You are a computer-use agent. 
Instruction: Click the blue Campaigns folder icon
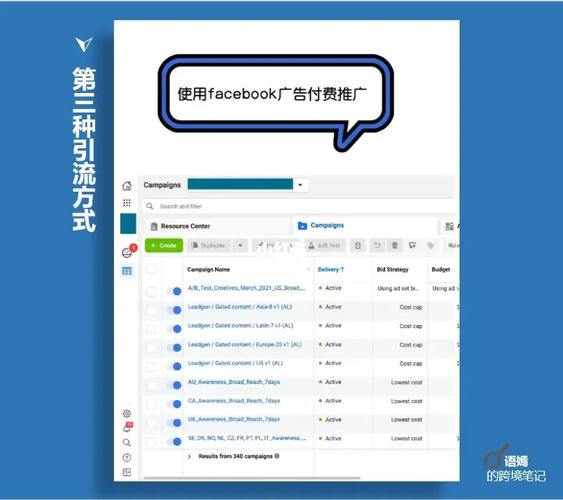point(302,225)
